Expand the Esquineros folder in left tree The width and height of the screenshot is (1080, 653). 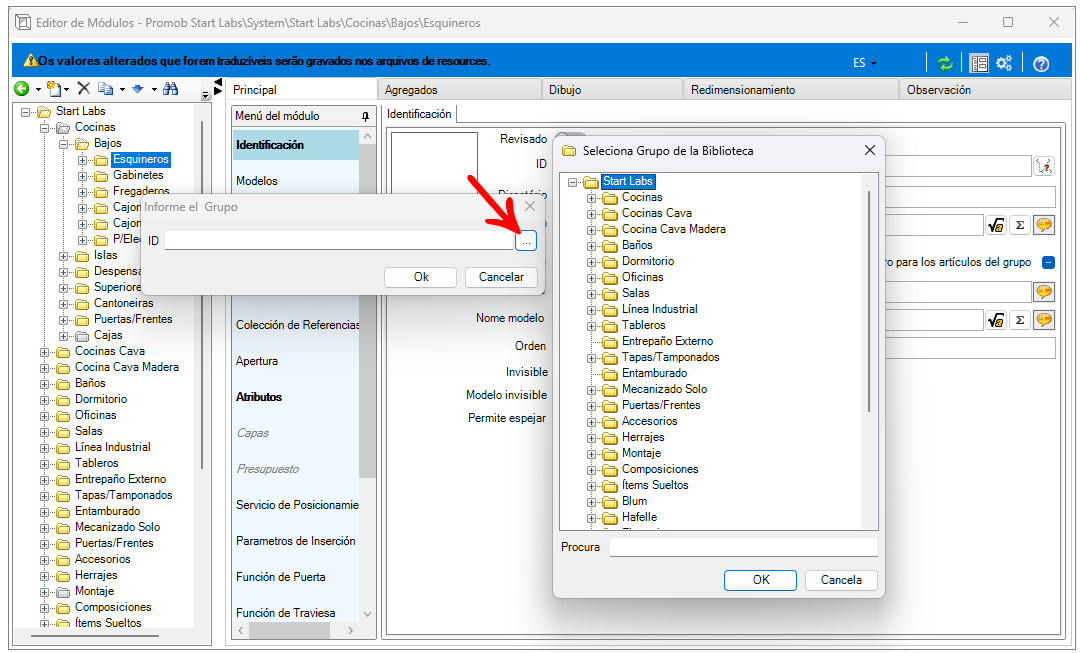[x=83, y=160]
